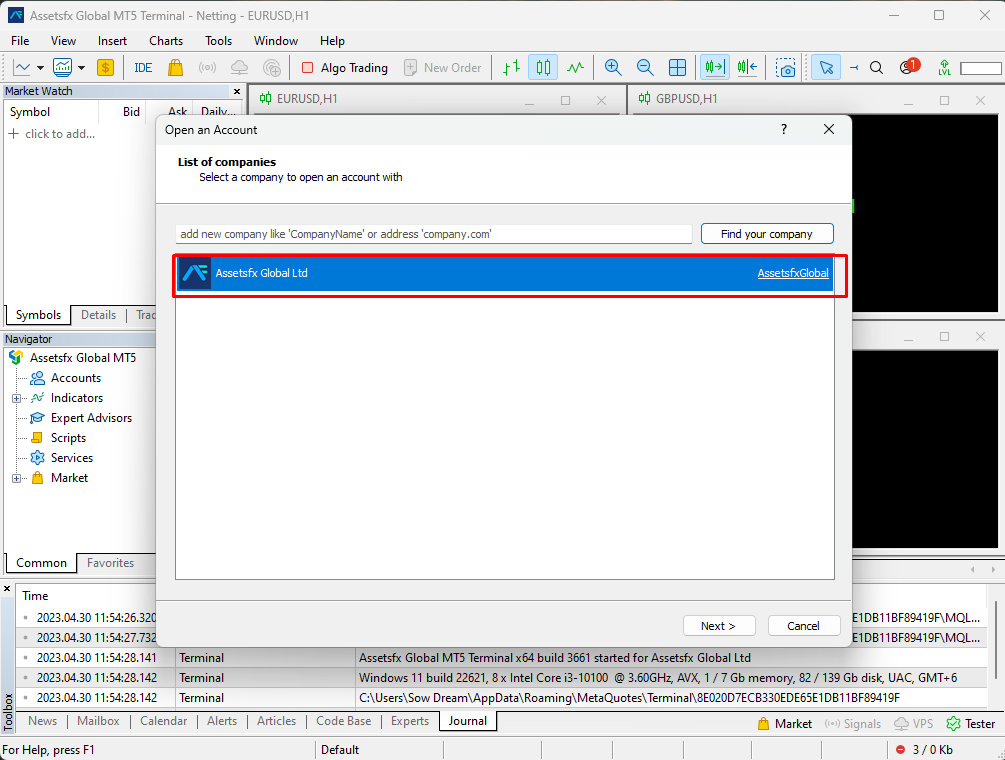Click the dialog help question mark
The image size is (1005, 760).
tap(783, 129)
